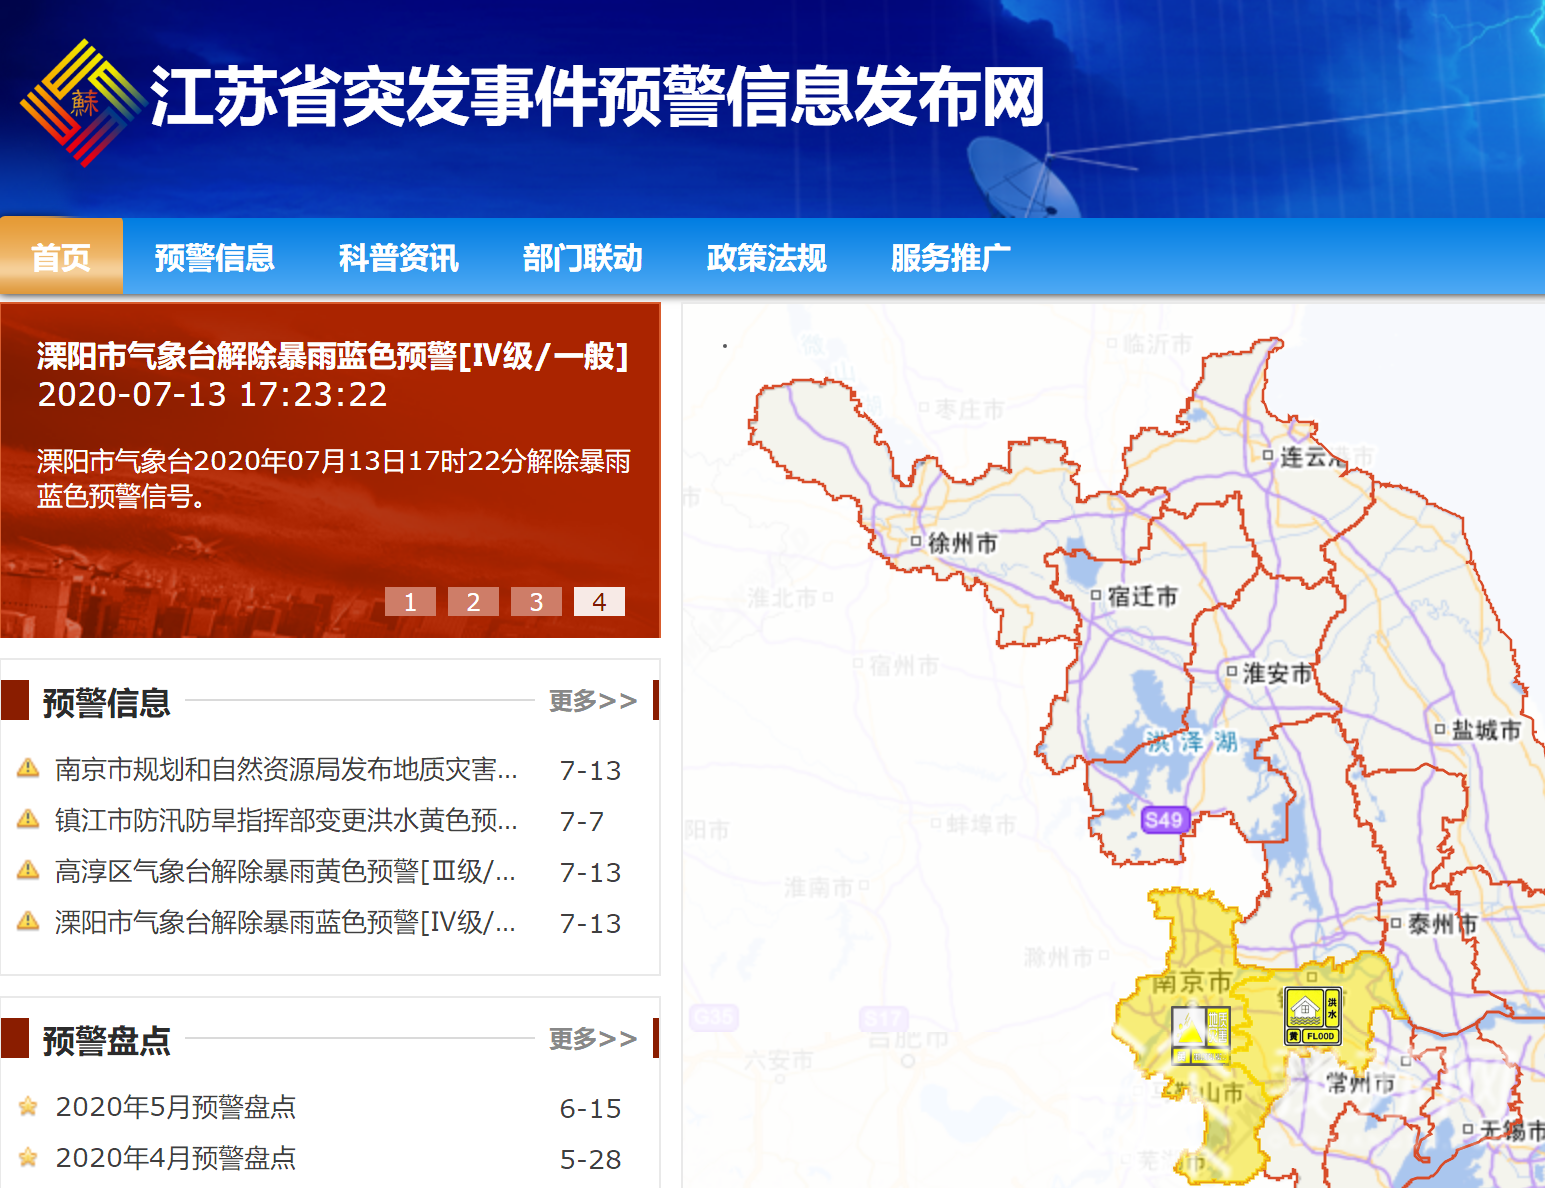Click the site title 江苏省突发事件预警信息发布网
This screenshot has width=1545, height=1188.
tap(598, 97)
